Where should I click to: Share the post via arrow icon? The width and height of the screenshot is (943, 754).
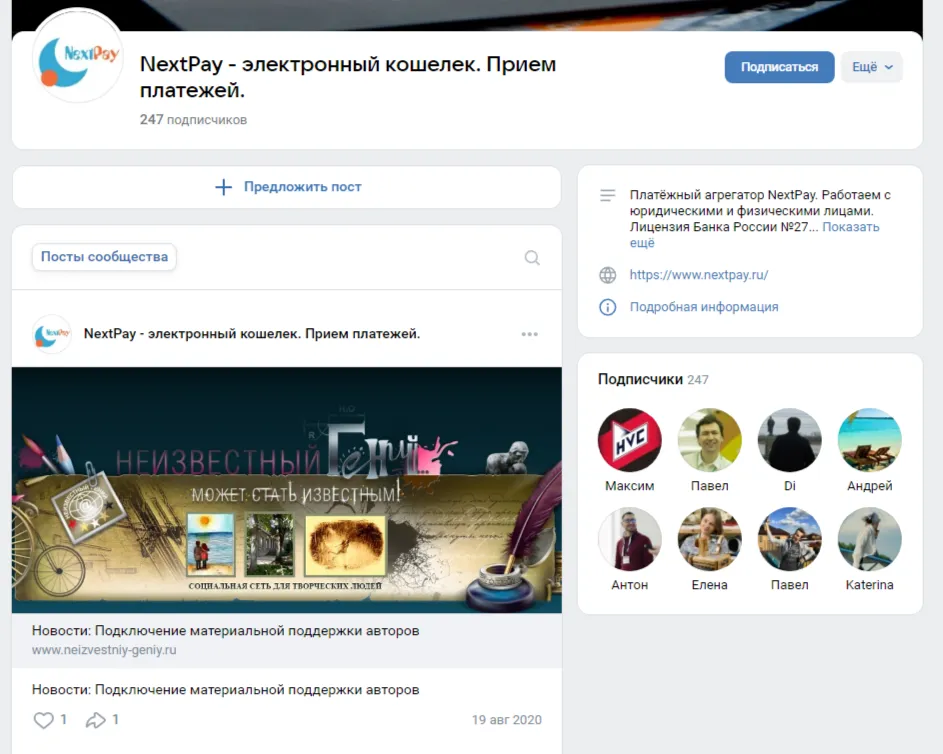pos(96,720)
